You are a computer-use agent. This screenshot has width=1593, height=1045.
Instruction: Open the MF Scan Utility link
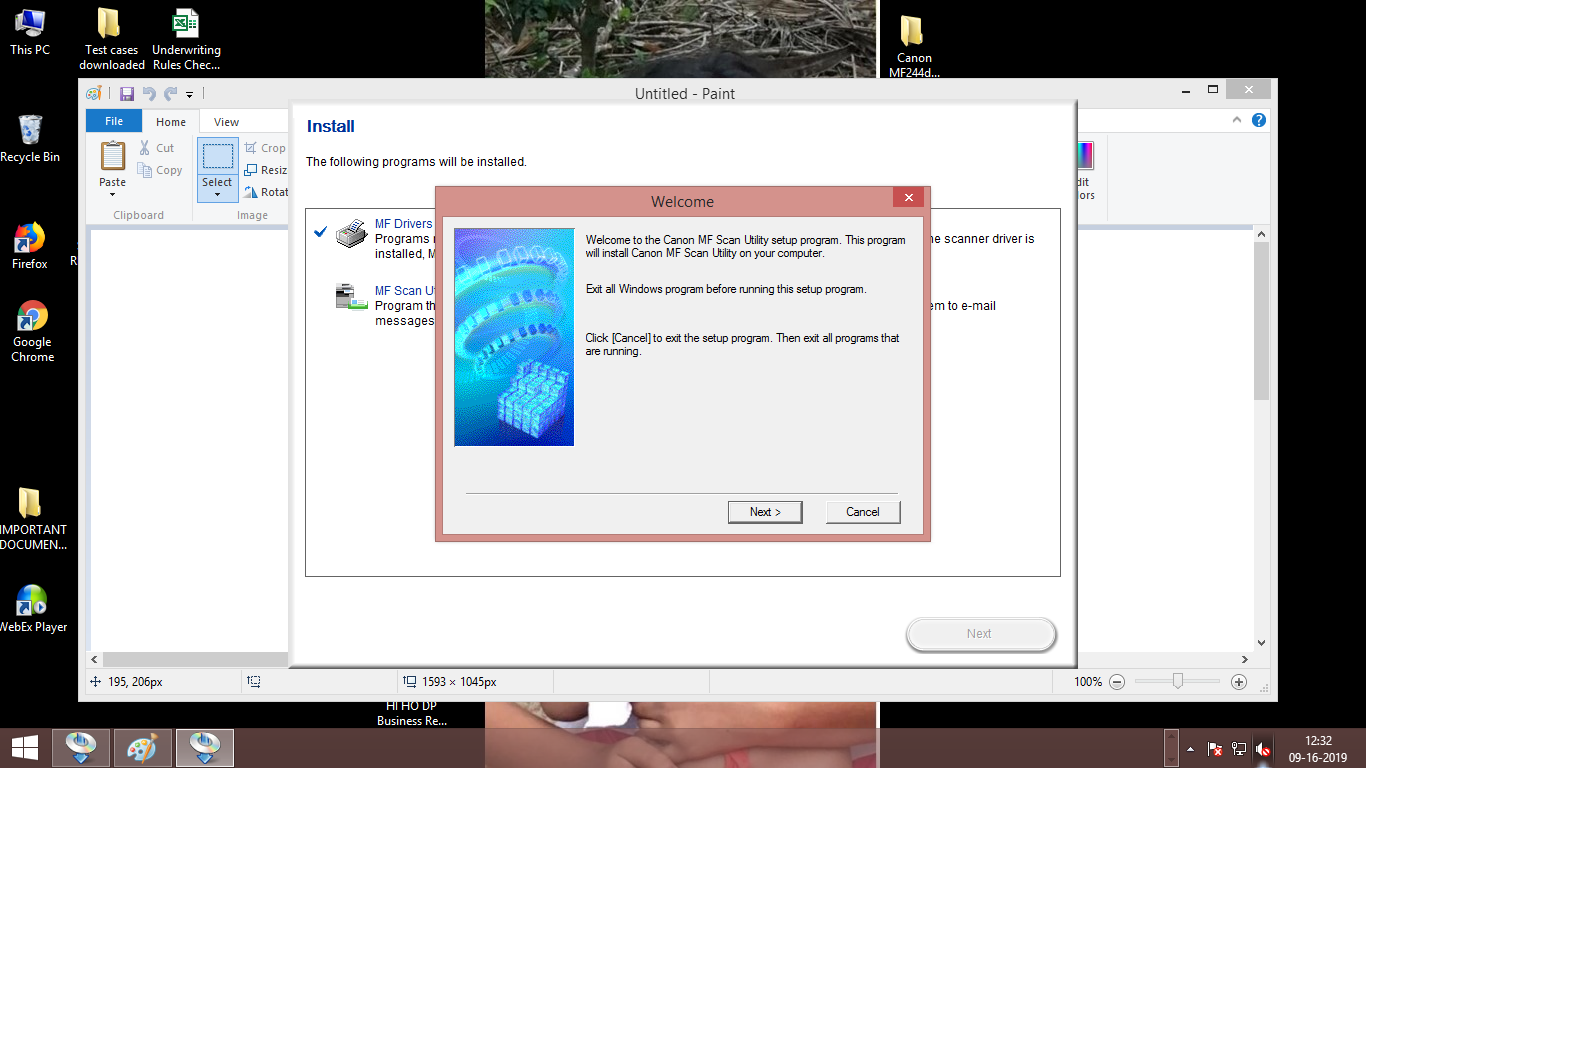(405, 291)
